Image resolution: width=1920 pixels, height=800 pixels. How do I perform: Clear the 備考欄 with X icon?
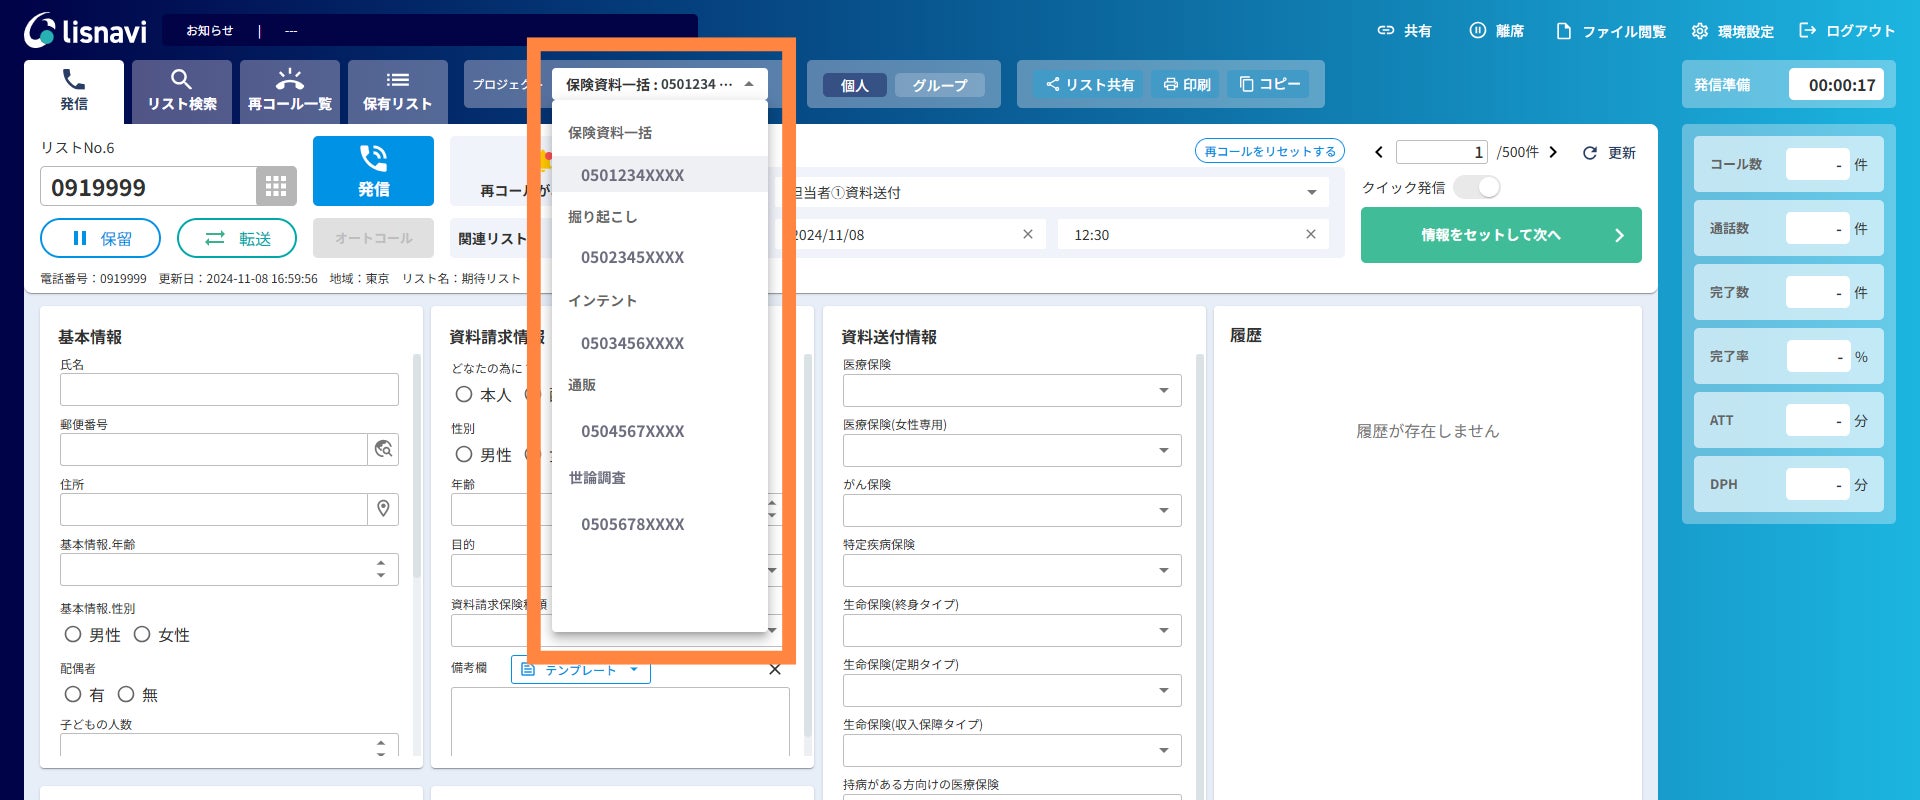(774, 669)
